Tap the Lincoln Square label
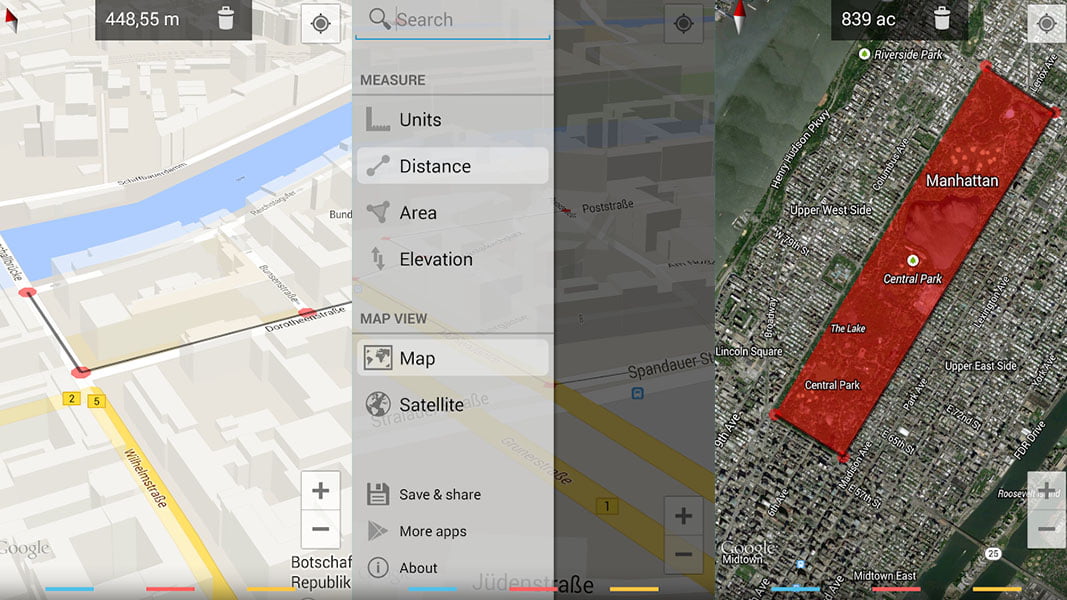 749,352
